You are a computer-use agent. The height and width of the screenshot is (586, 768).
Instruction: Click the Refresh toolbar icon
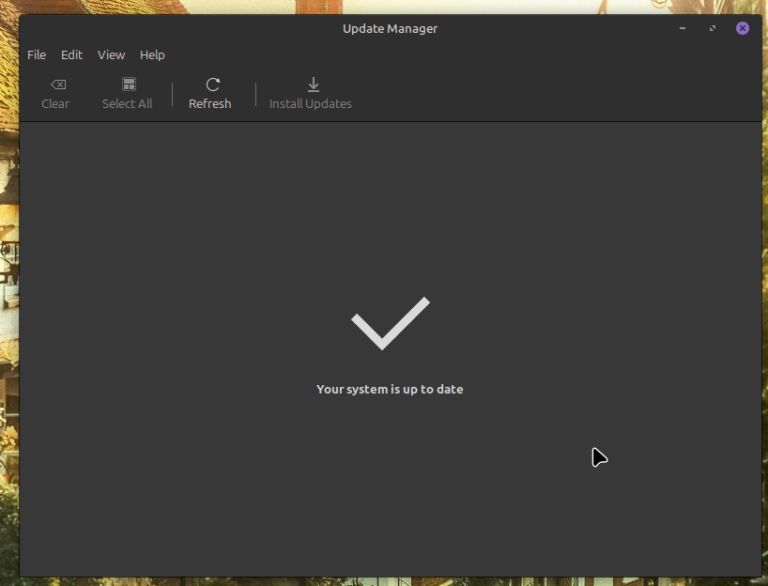click(213, 84)
